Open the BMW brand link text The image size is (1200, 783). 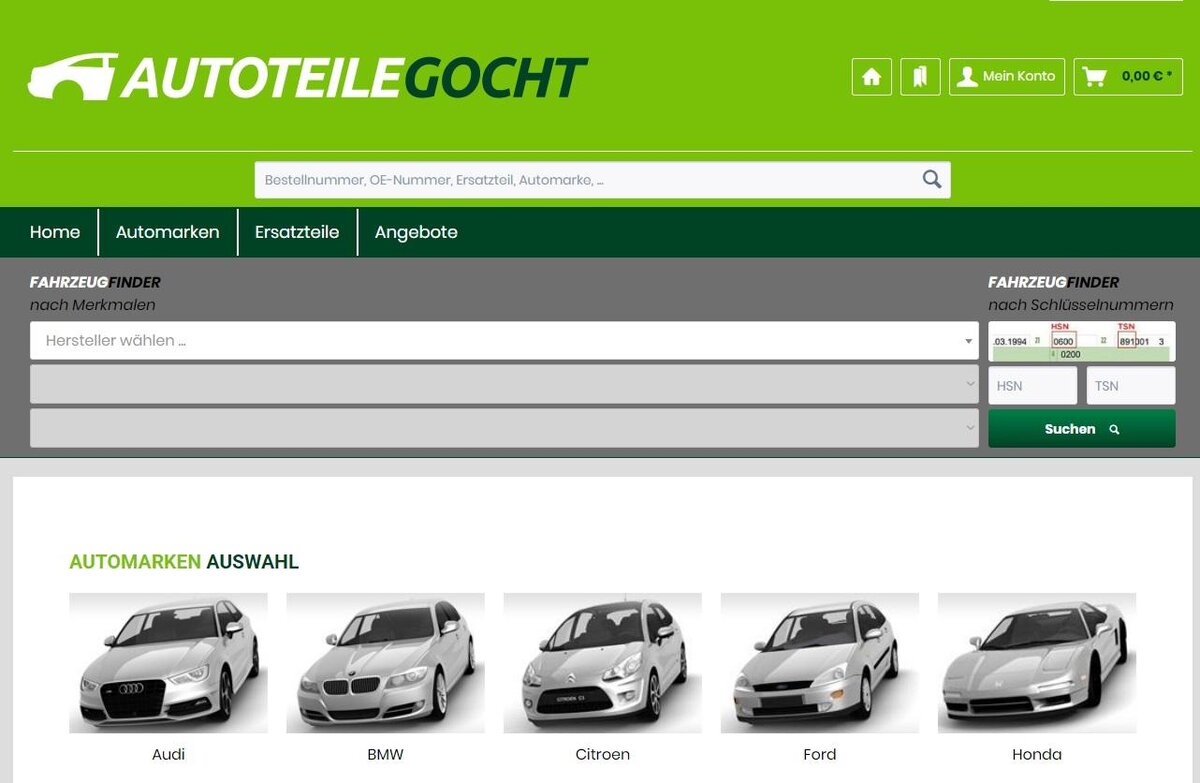pos(385,755)
